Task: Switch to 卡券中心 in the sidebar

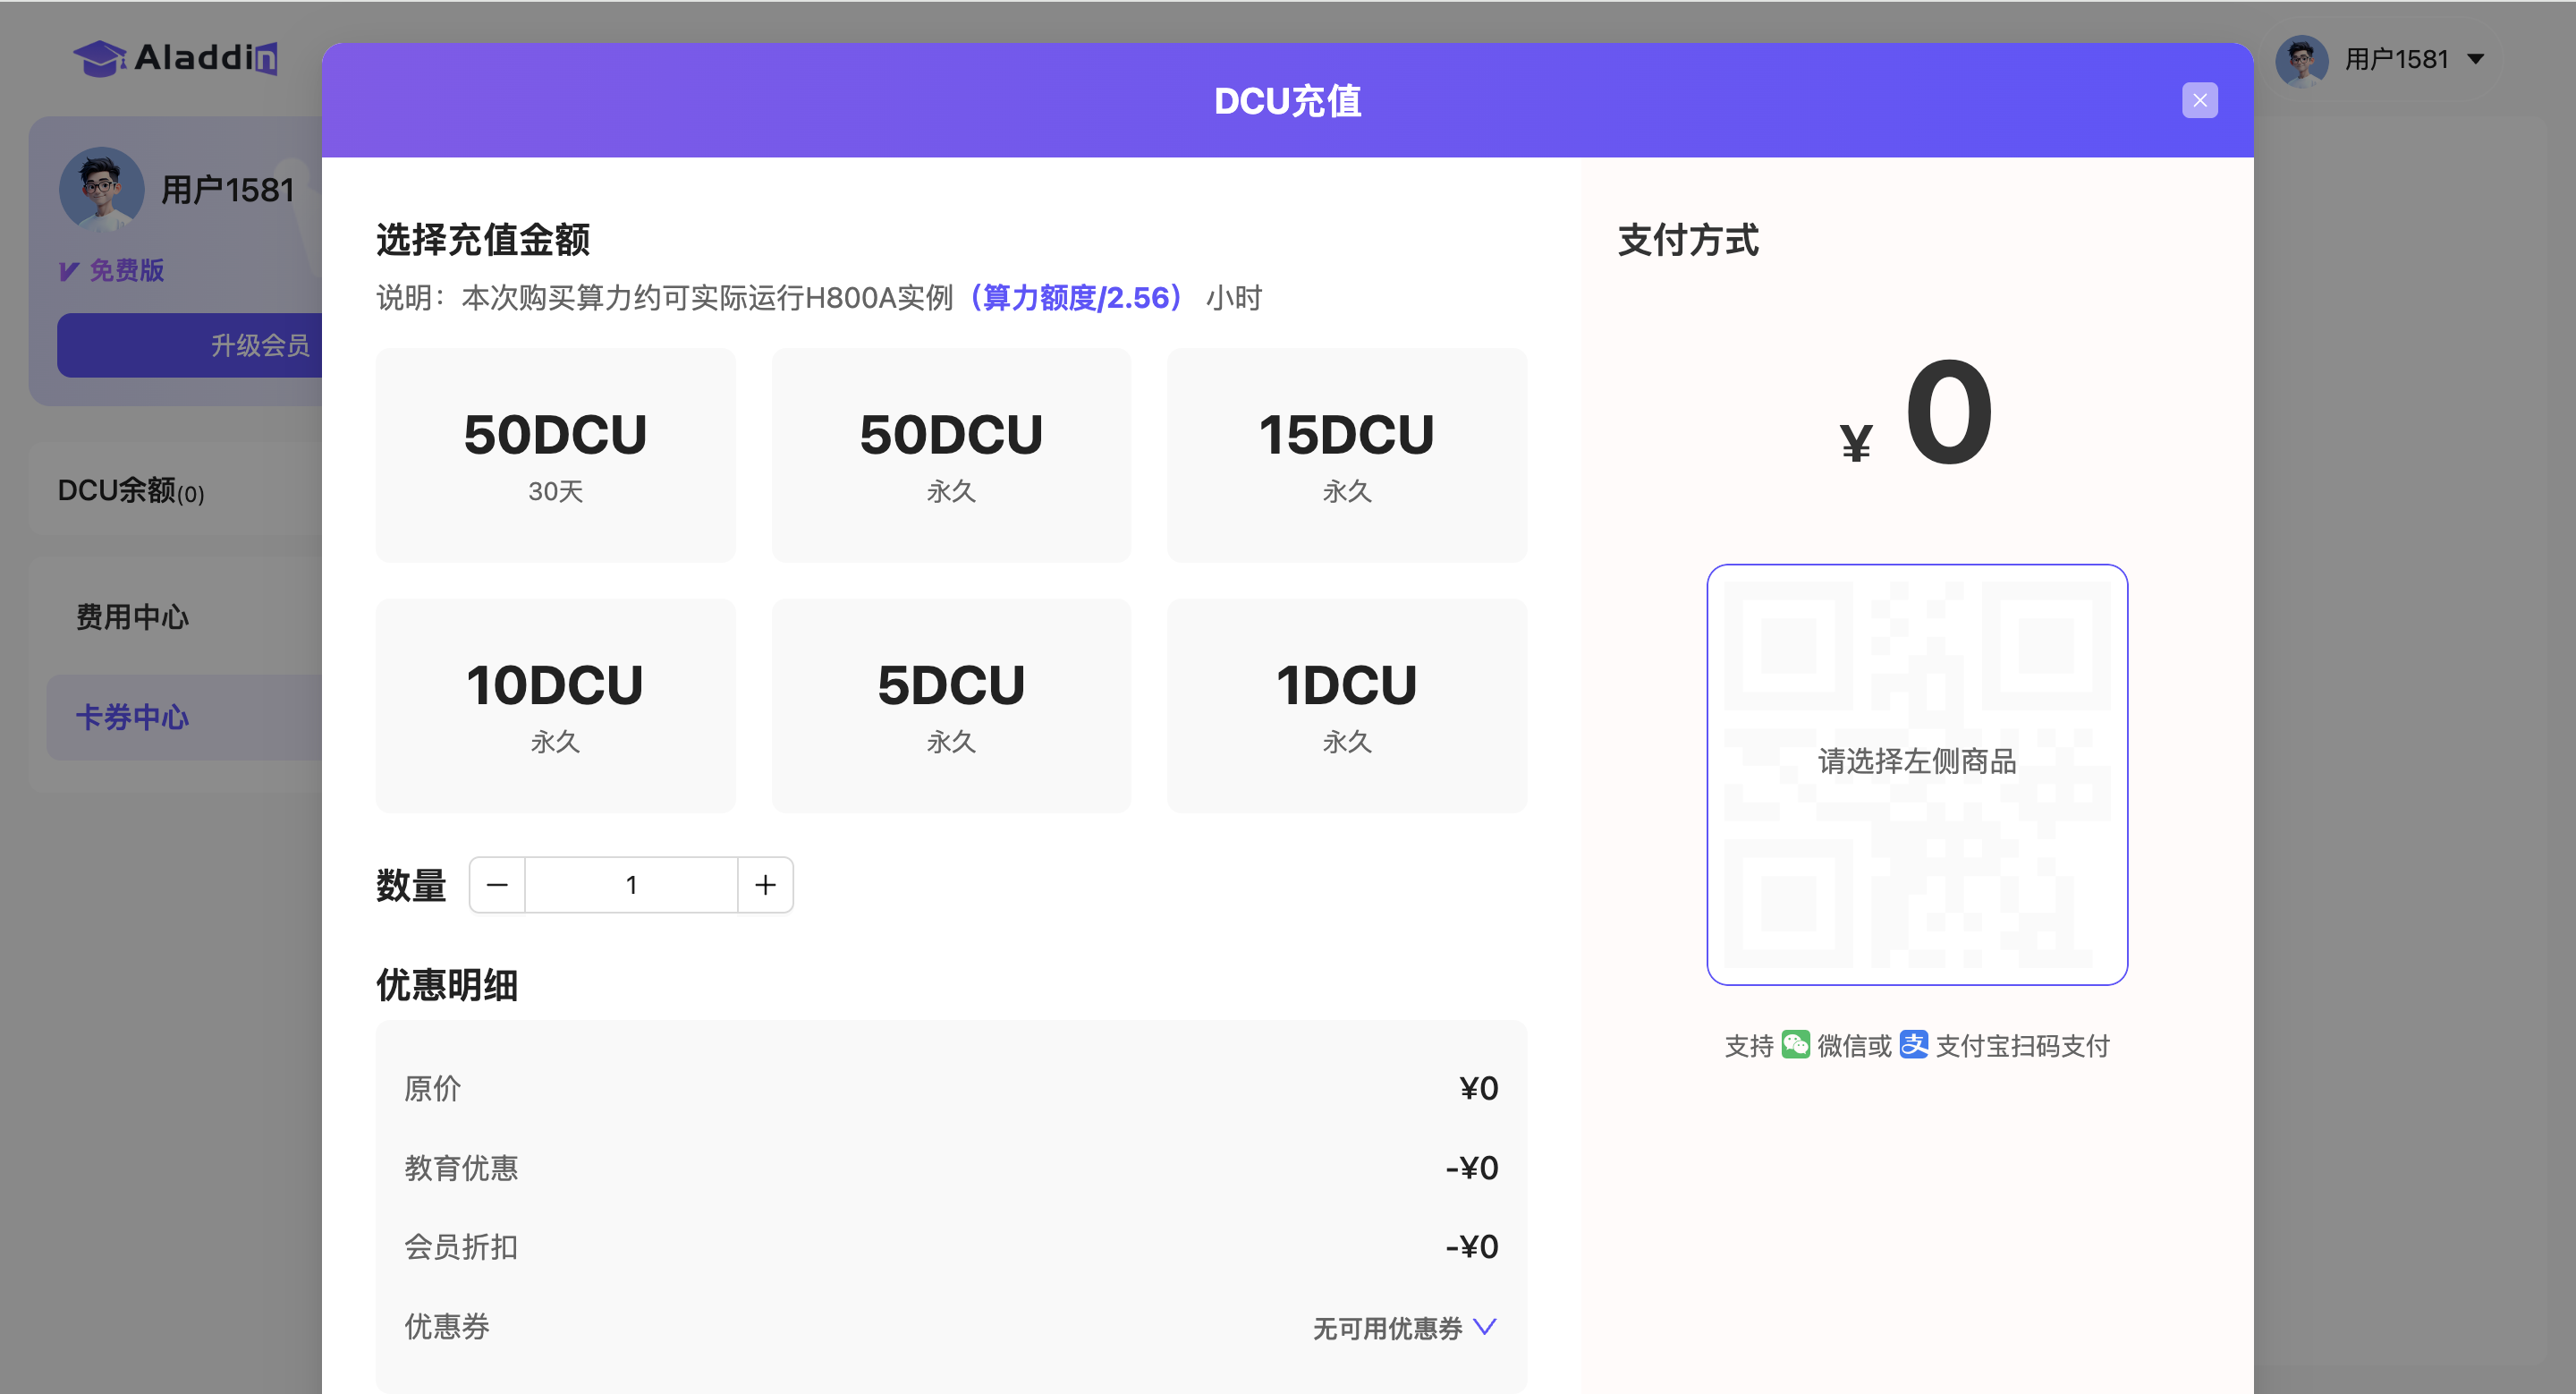Action: point(132,717)
